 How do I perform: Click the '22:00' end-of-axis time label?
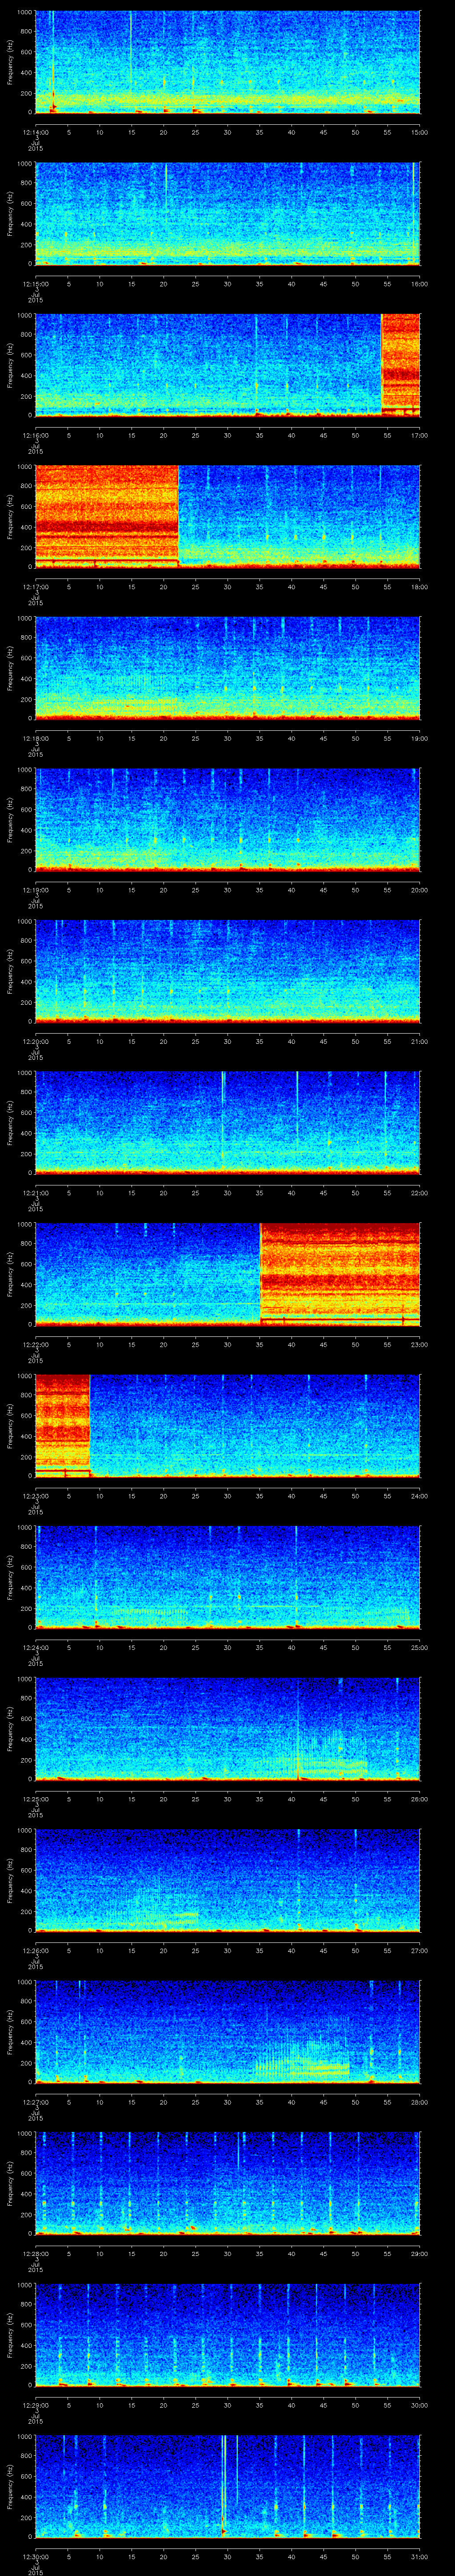(x=419, y=1192)
